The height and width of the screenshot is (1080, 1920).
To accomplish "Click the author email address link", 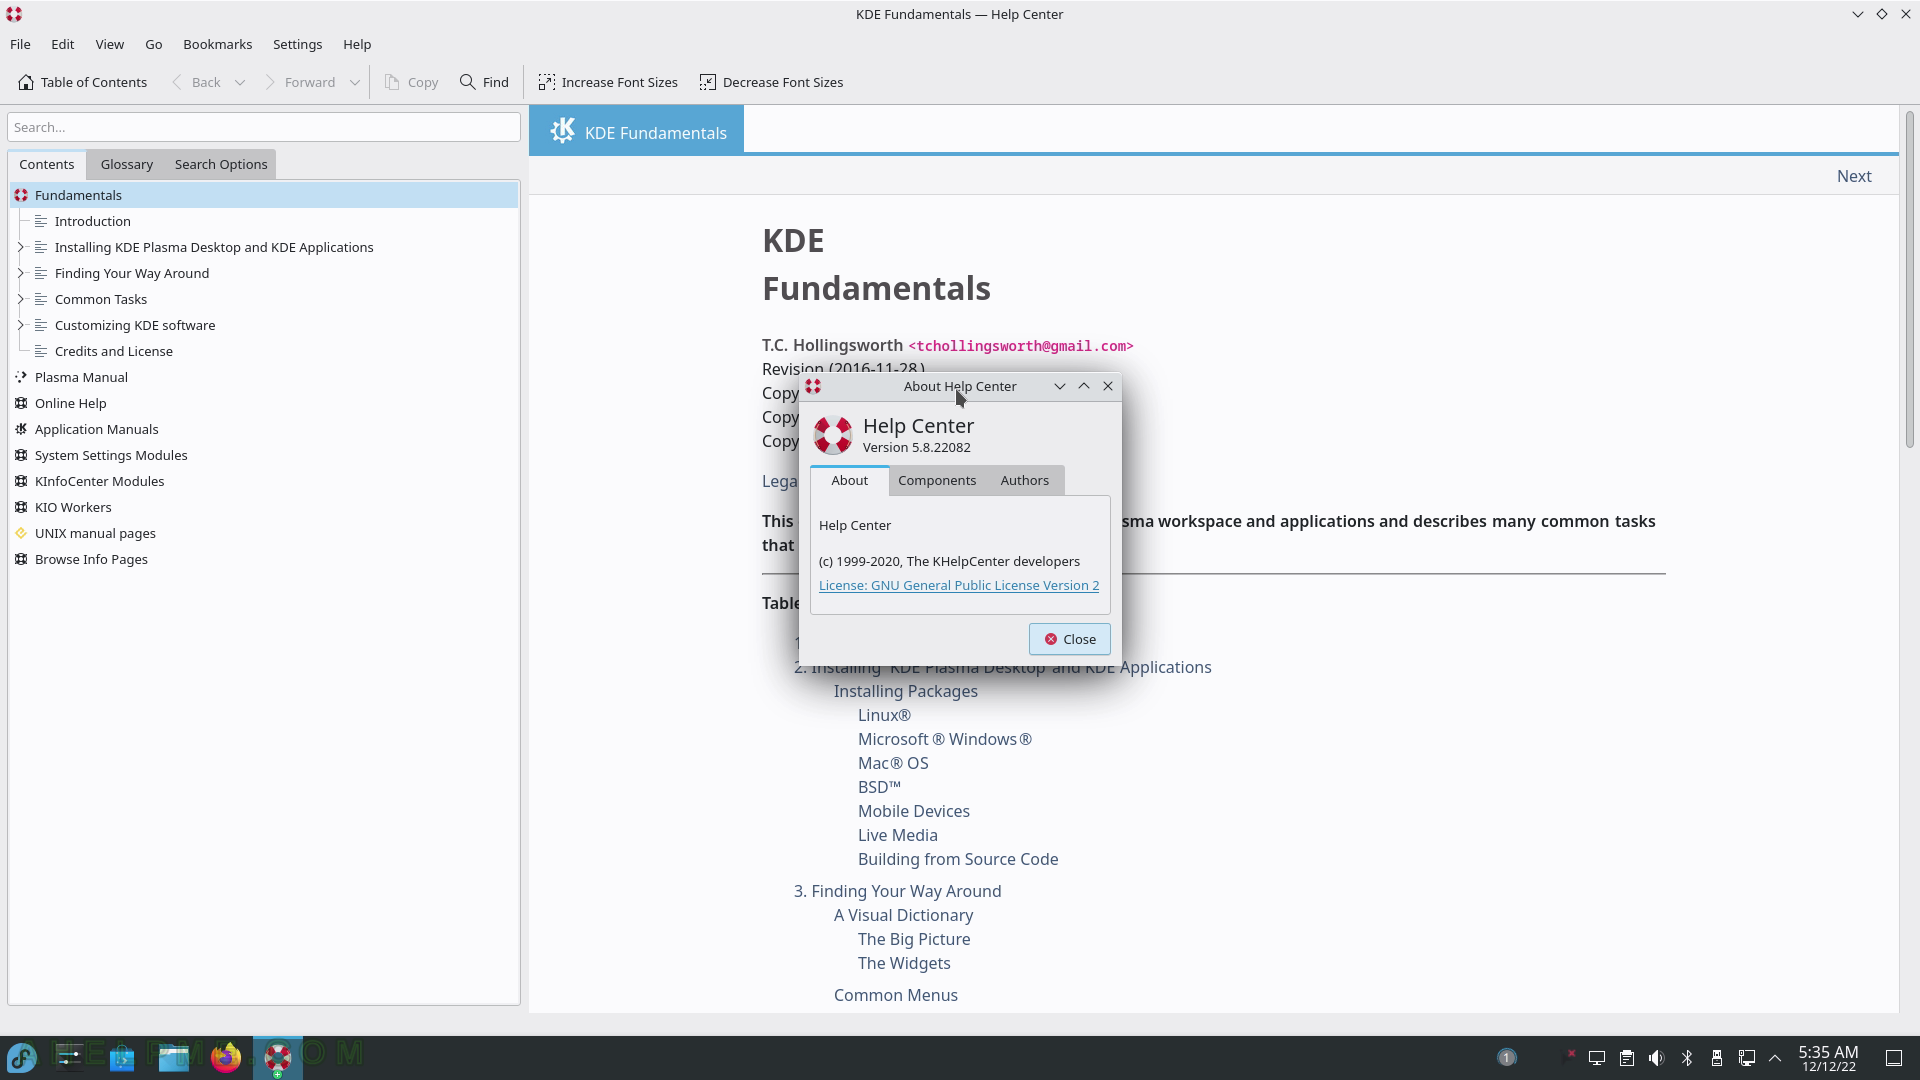I will 1020,346.
